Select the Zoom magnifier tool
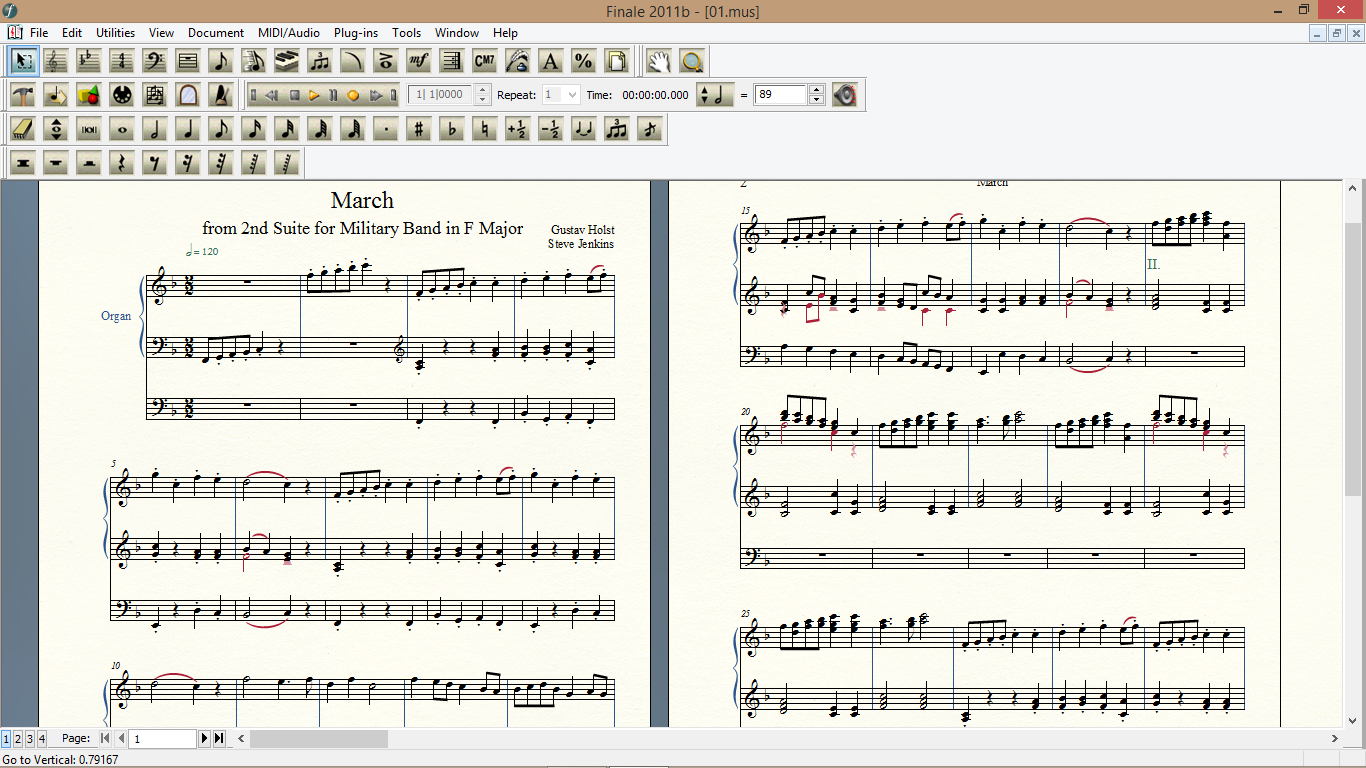The image size is (1366, 768). click(x=691, y=61)
